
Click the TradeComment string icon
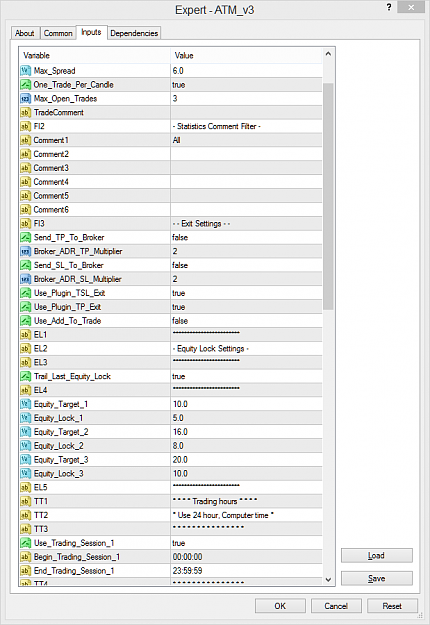[26, 112]
